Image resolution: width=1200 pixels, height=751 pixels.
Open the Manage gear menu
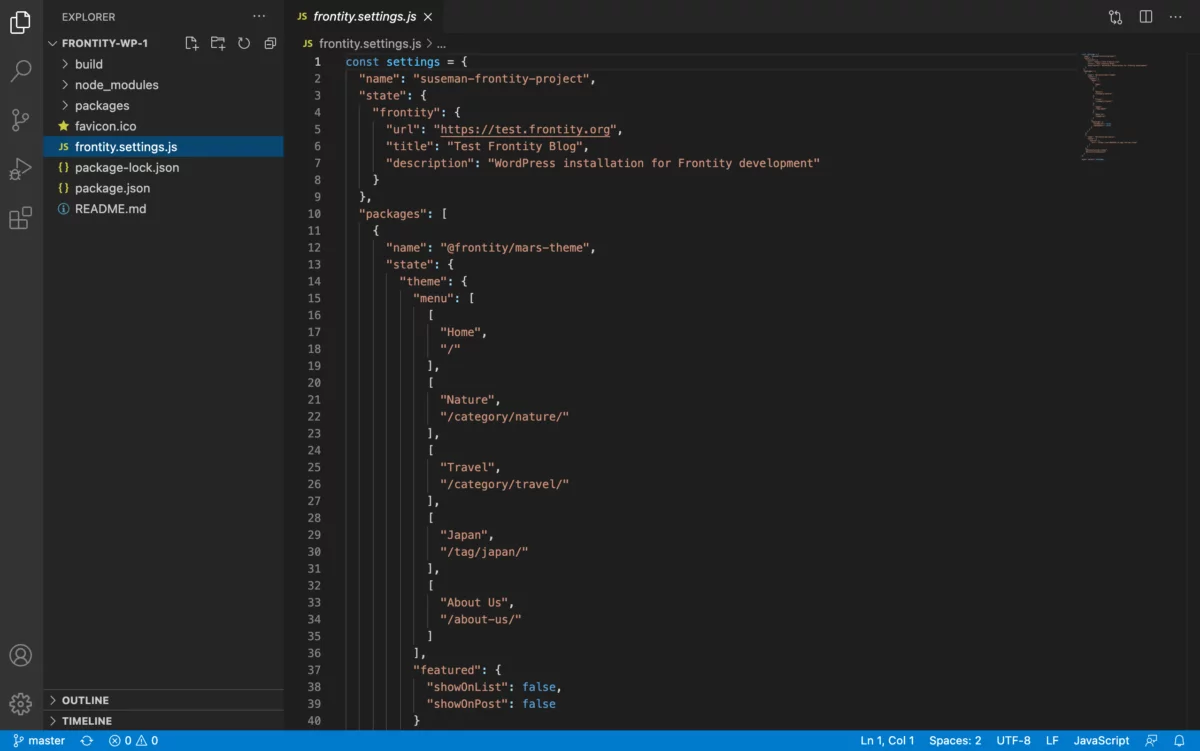click(x=21, y=704)
